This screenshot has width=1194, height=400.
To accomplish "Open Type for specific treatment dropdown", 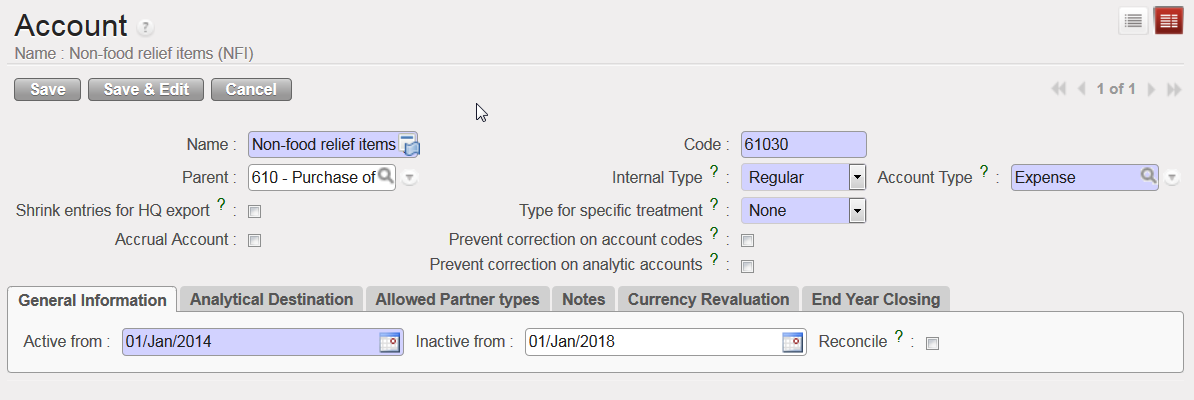I will pyautogui.click(x=856, y=211).
